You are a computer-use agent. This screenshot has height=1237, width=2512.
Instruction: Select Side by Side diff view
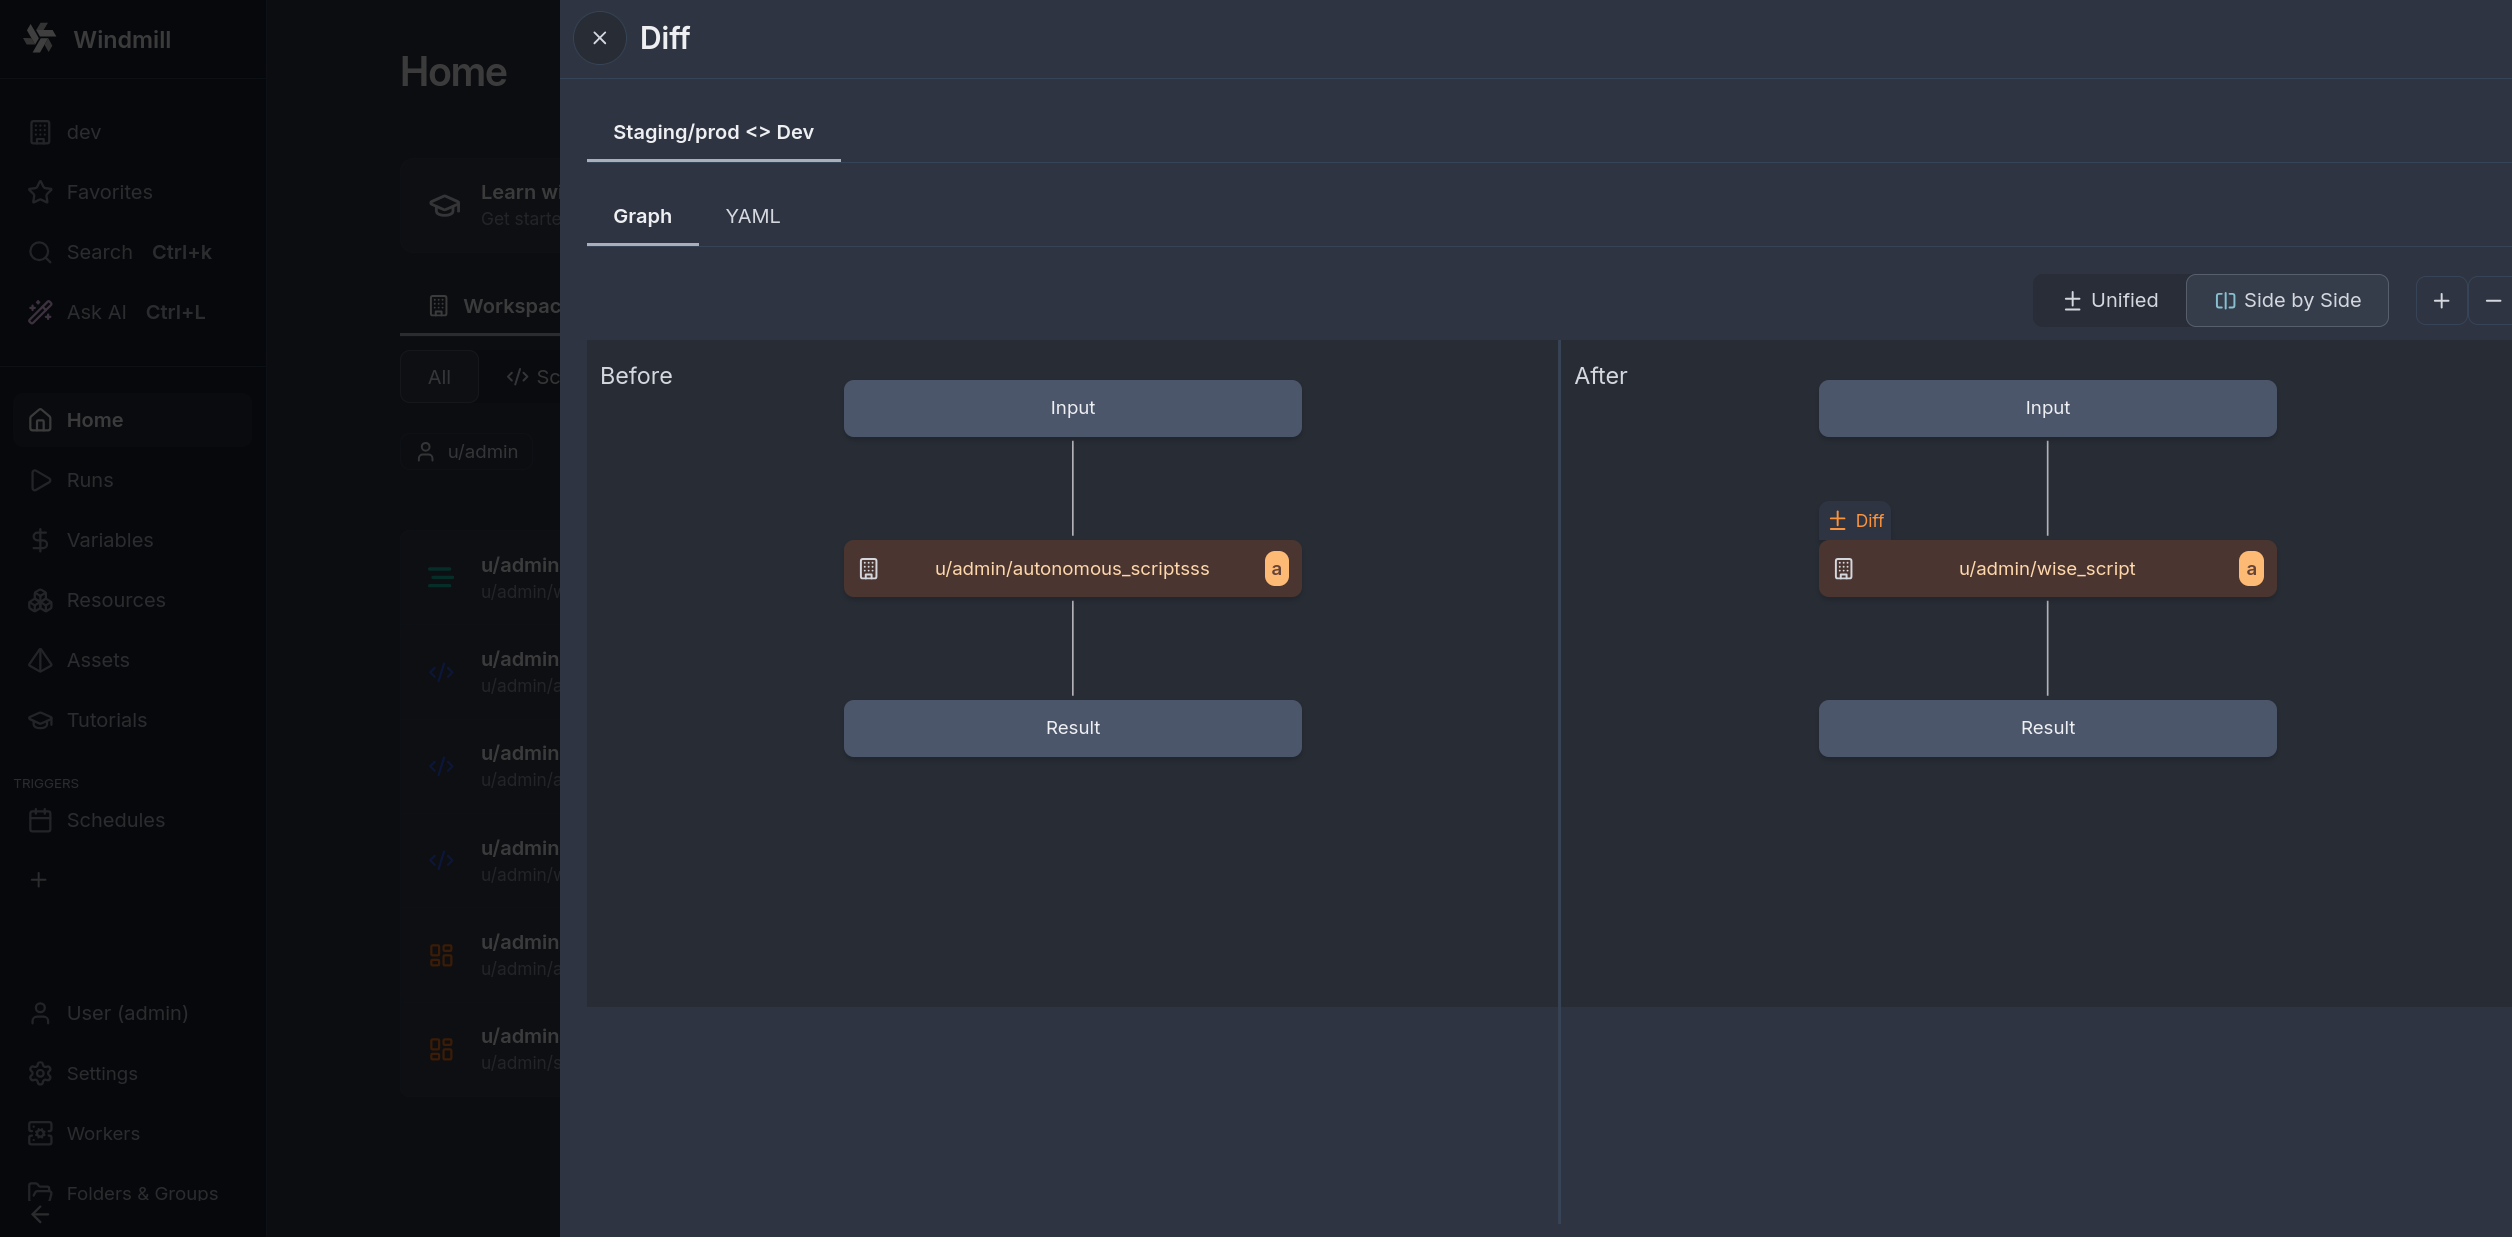click(2287, 300)
